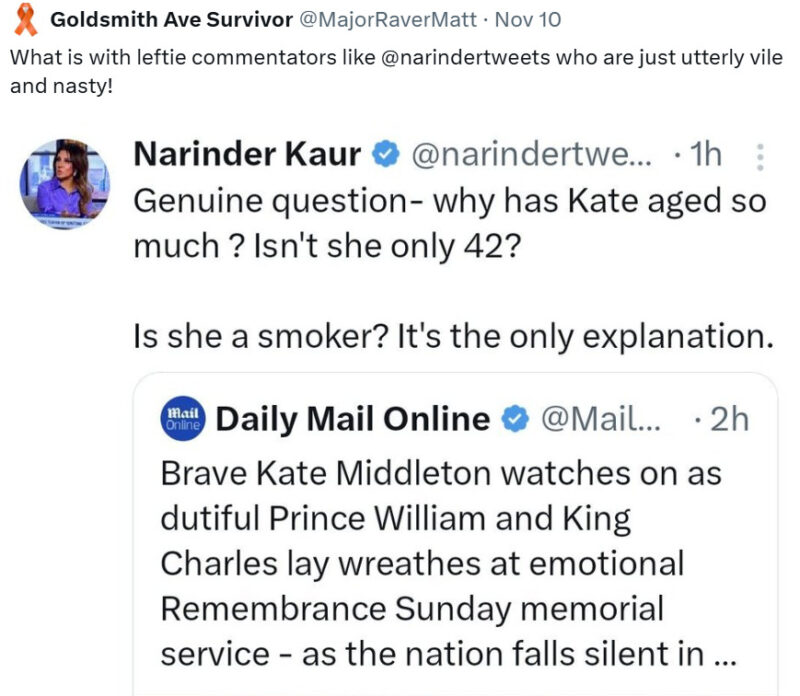800x696 pixels.
Task: Click the 'What is with leftie commentators' text
Action: pyautogui.click(x=190, y=56)
